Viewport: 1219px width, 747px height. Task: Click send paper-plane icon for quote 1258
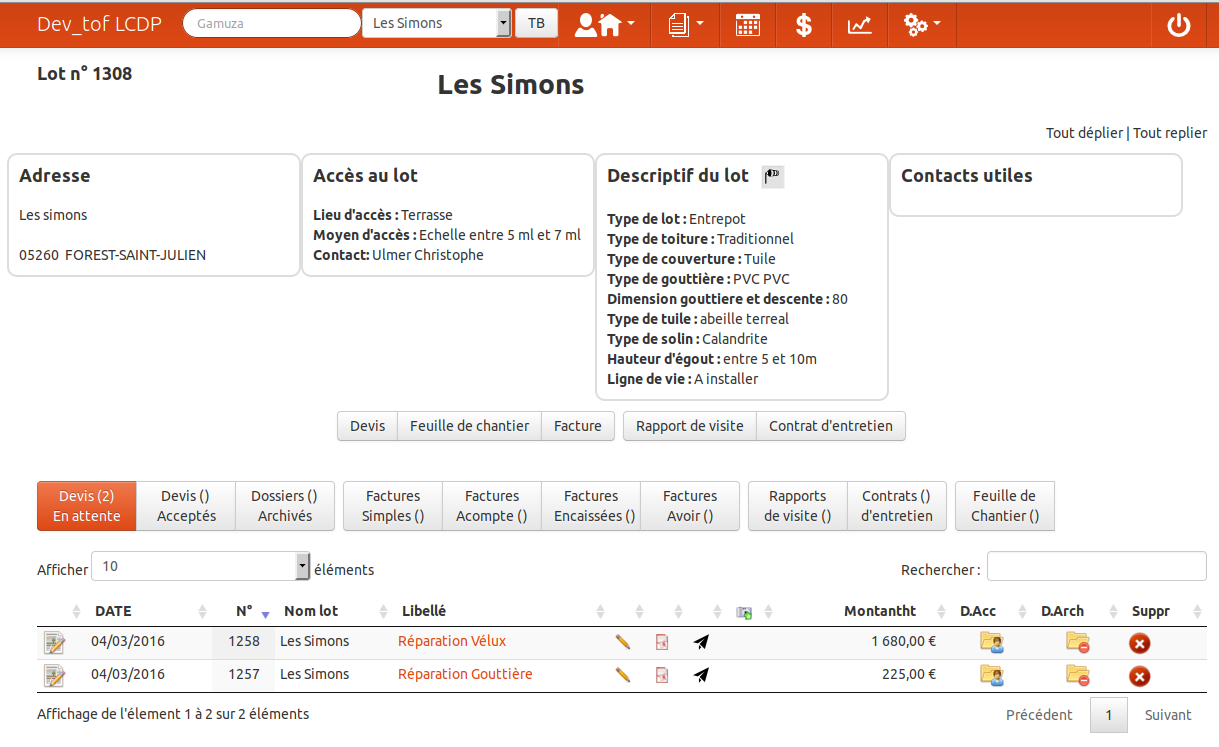point(701,643)
